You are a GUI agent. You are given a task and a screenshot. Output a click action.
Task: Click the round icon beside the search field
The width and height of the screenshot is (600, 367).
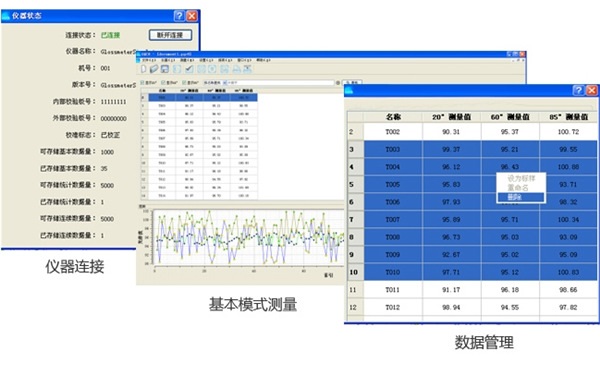coord(338,83)
